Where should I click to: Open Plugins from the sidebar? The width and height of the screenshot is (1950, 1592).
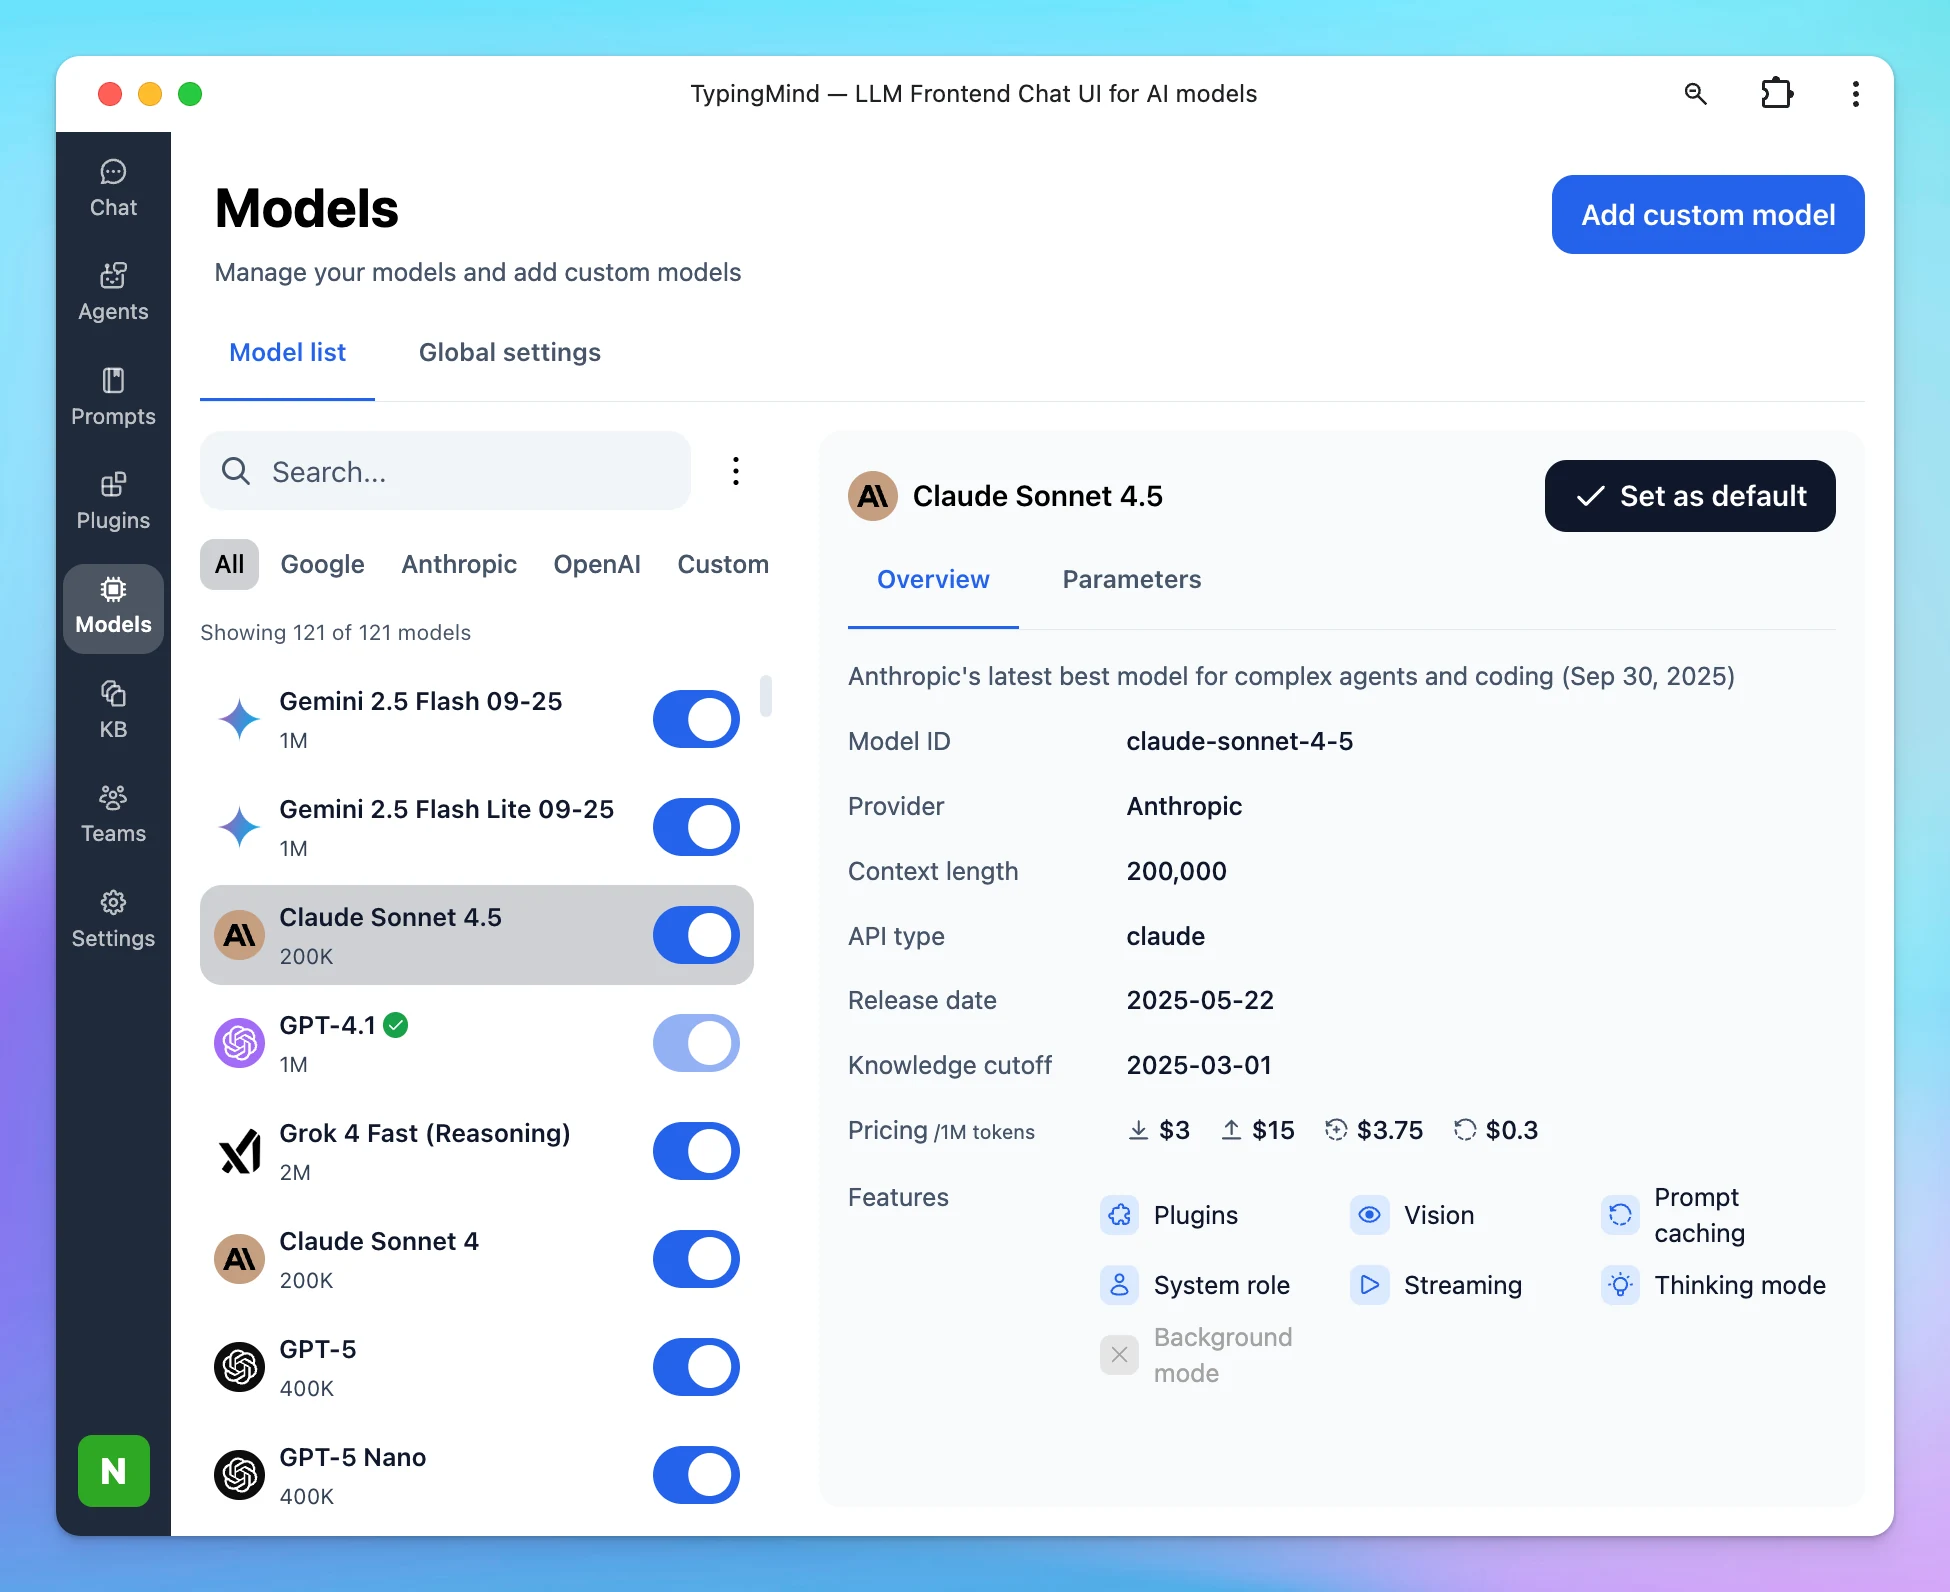click(x=113, y=502)
